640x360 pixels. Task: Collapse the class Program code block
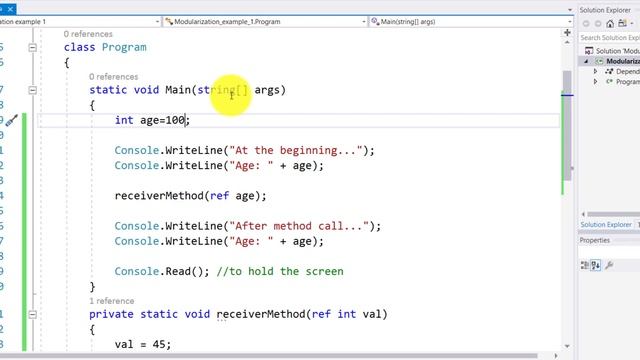click(33, 48)
